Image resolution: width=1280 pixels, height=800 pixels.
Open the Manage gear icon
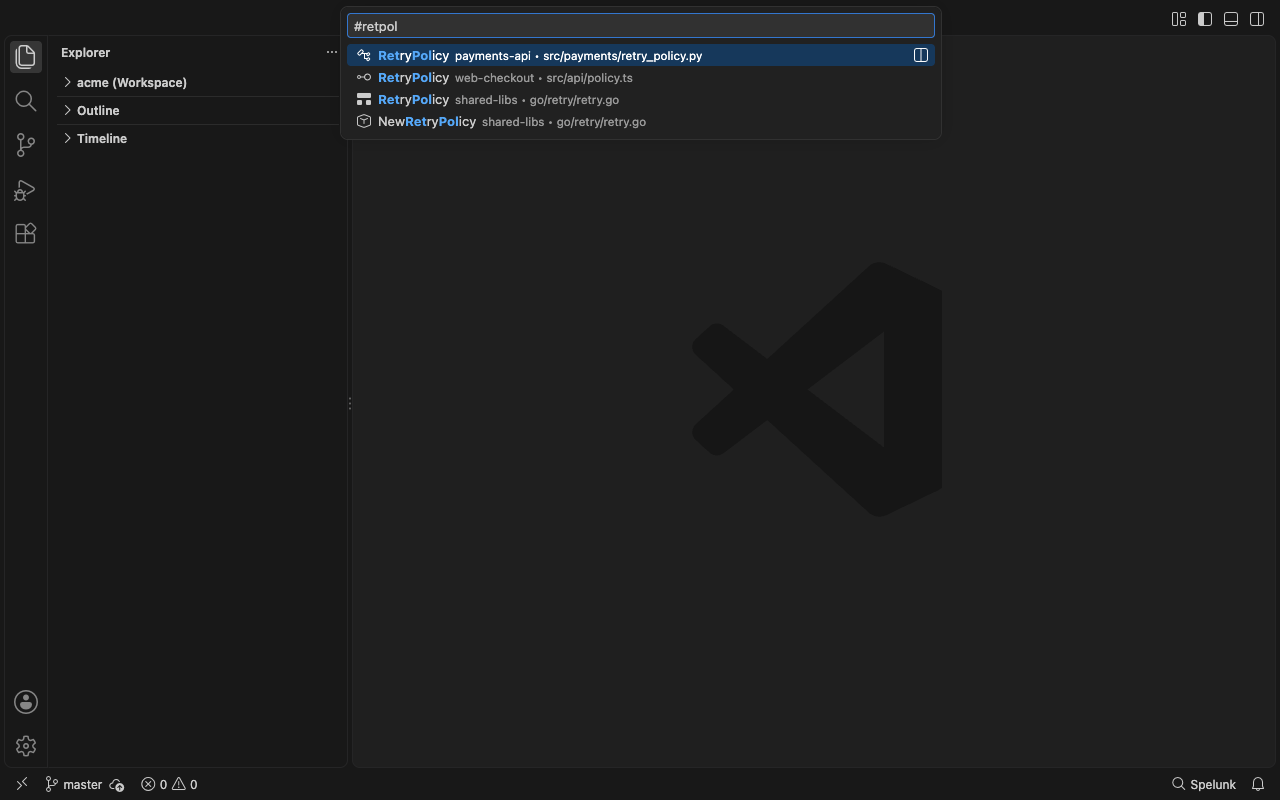pos(26,746)
